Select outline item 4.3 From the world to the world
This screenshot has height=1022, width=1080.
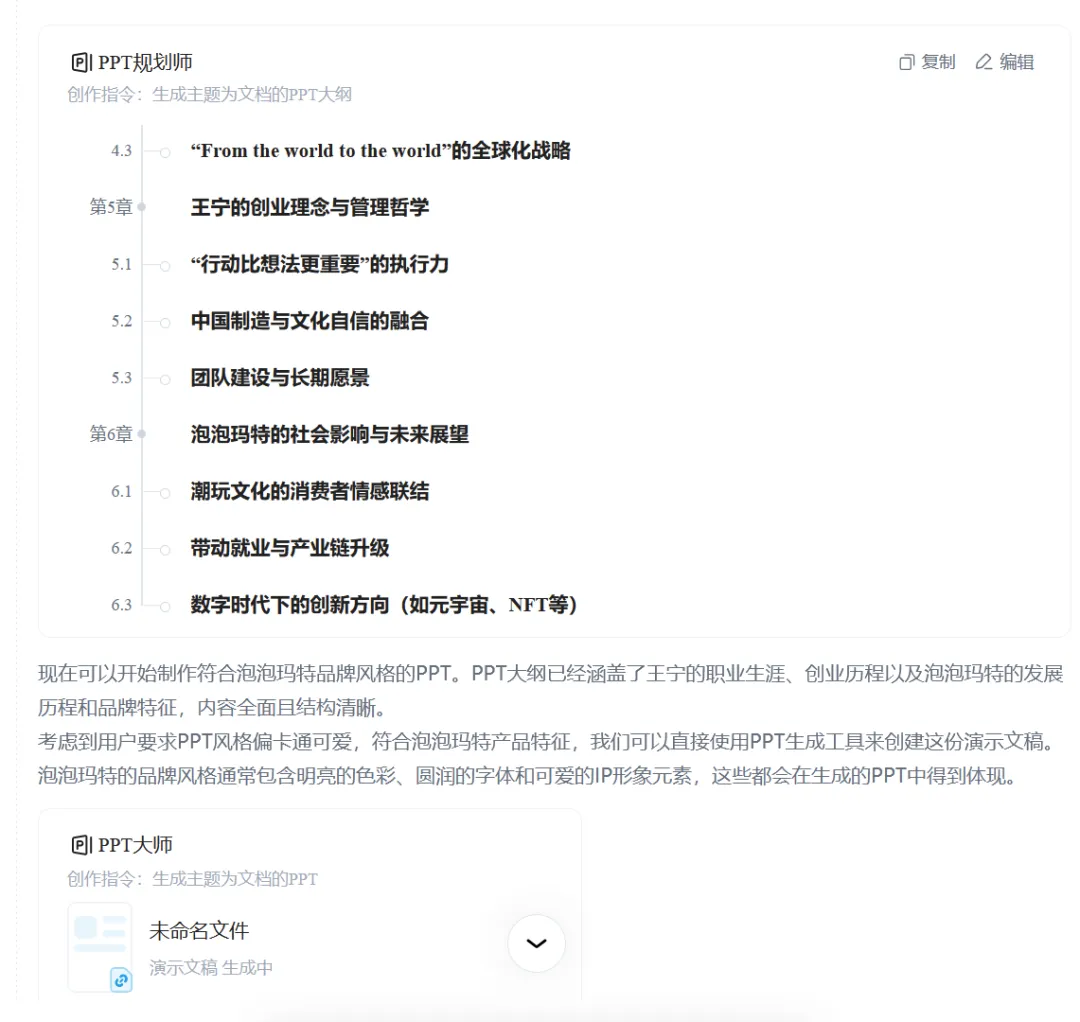(x=380, y=151)
